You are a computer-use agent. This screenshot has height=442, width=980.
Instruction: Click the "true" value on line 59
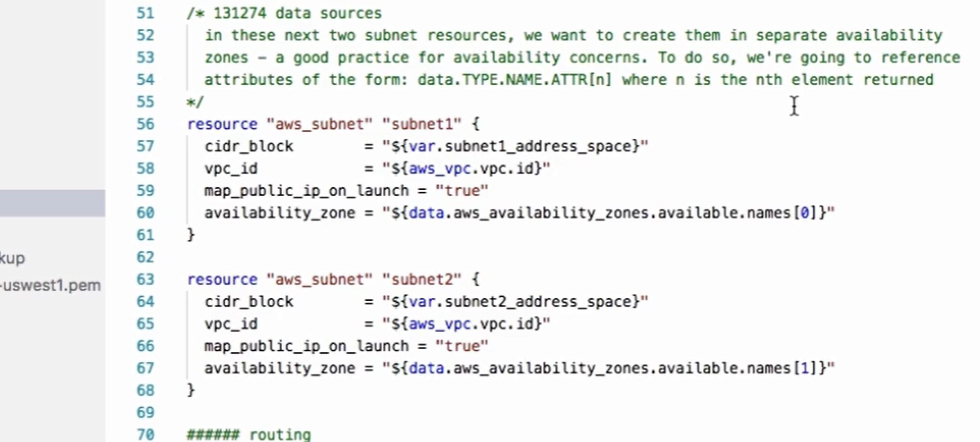pyautogui.click(x=462, y=191)
